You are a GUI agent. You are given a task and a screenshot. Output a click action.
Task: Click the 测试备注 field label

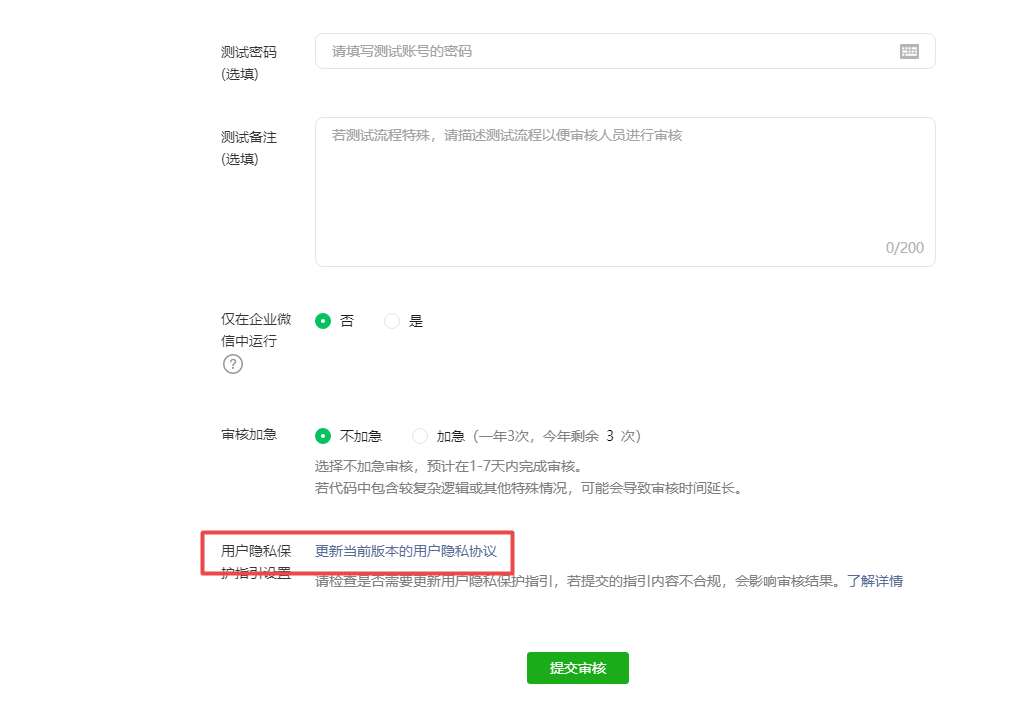coord(249,148)
